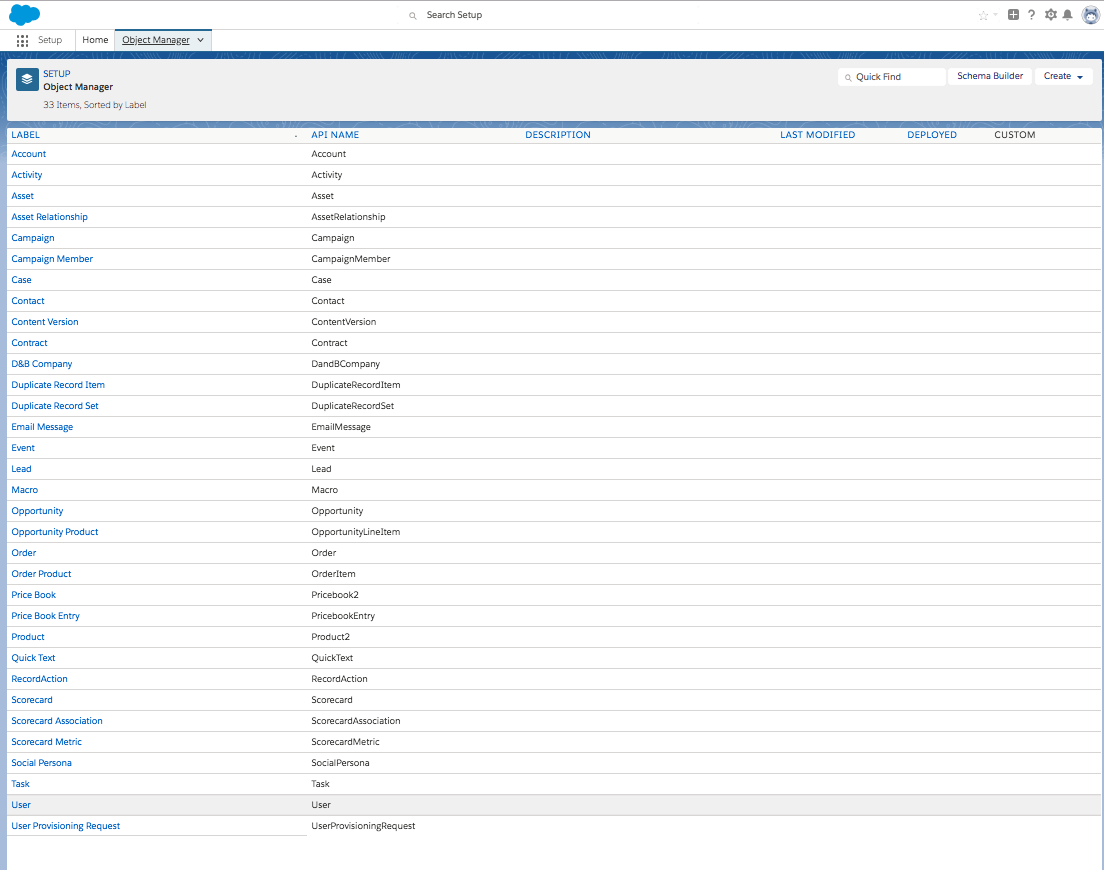Open the setup gear icon menu
The image size is (1104, 870).
[x=1050, y=15]
